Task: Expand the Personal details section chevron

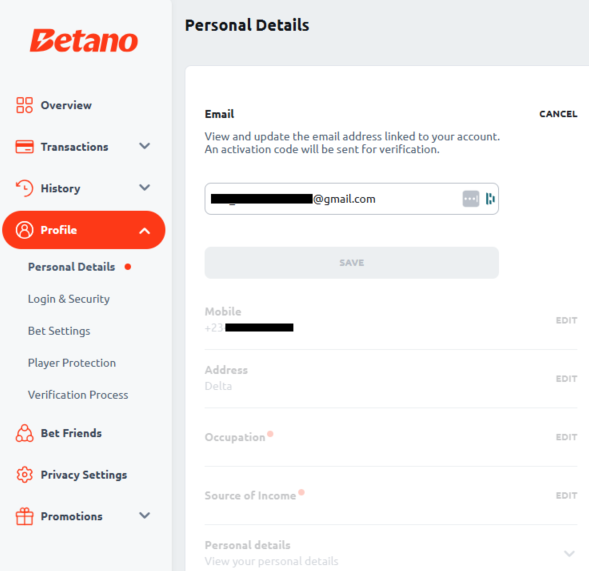Action: tap(569, 554)
